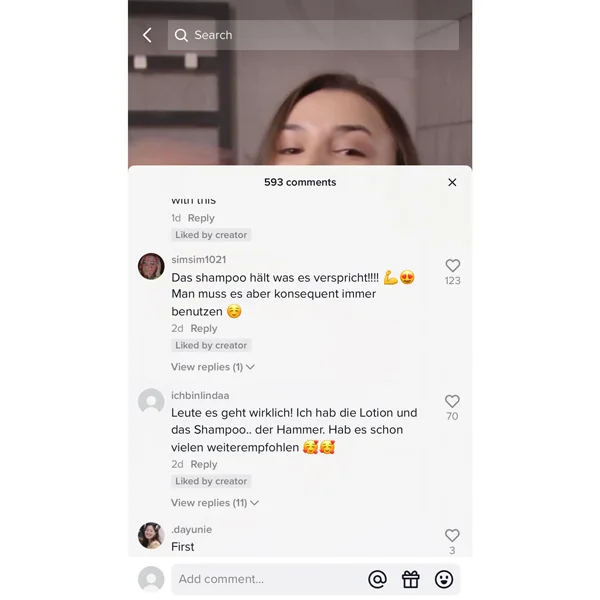Viewport: 600px width, 600px height.
Task: Reply to the 1d comment at top
Action: pyautogui.click(x=201, y=218)
